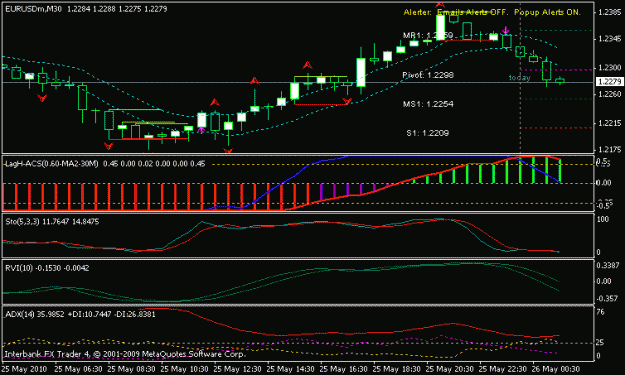Click the 25 May 18:30 time label

coord(397,369)
